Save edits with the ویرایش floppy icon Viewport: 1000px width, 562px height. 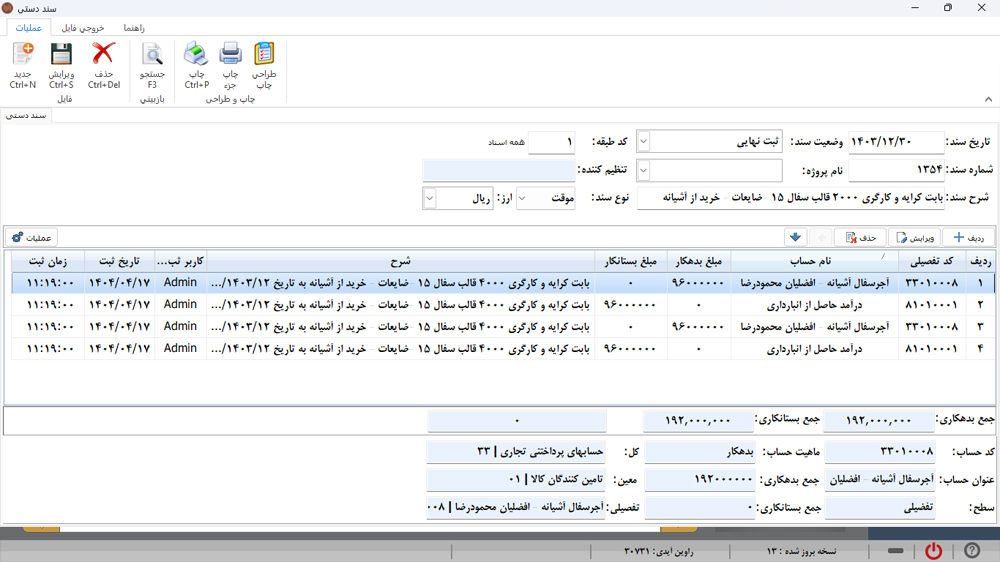(x=61, y=55)
